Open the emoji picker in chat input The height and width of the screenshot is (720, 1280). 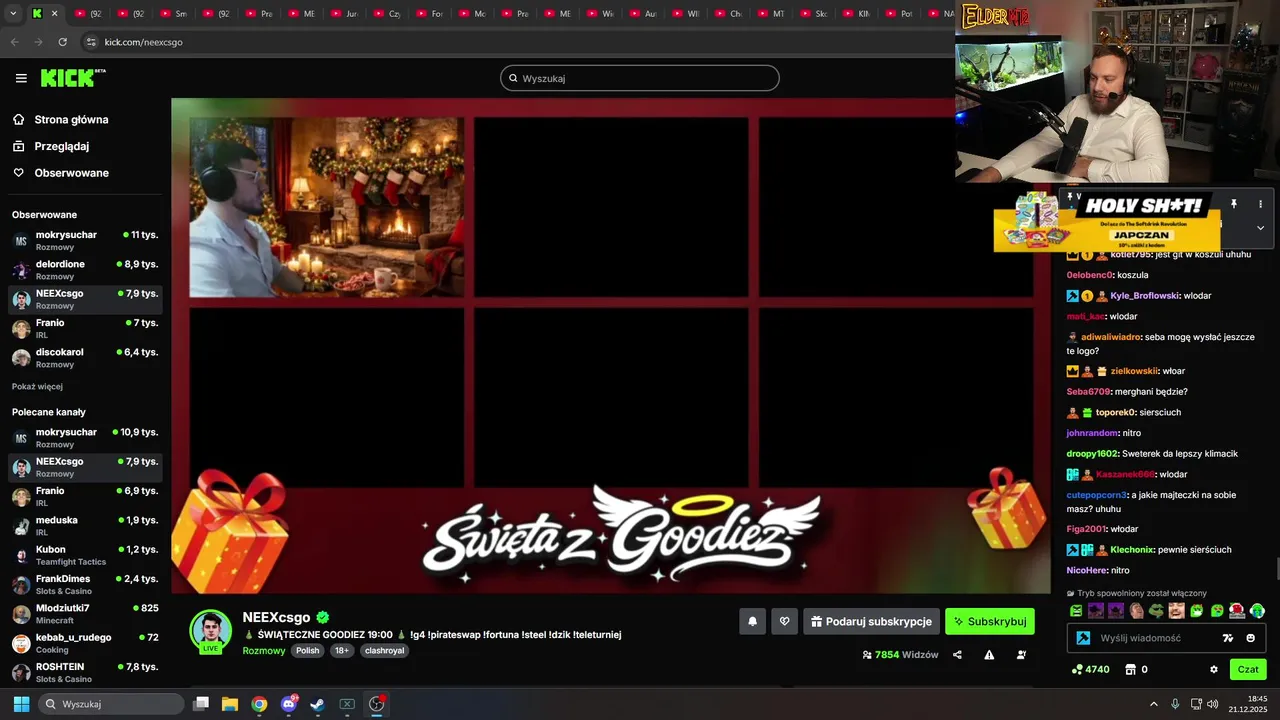pyautogui.click(x=1250, y=638)
